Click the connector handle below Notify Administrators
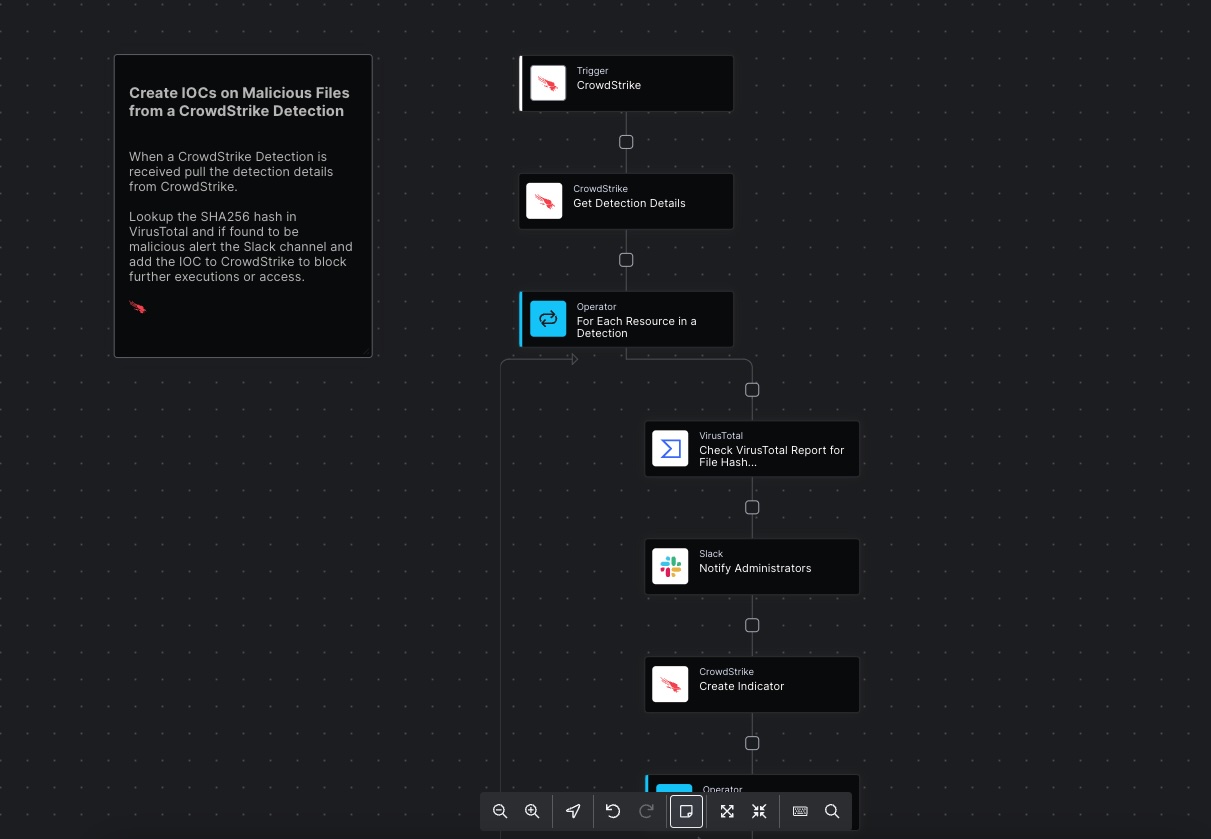The image size is (1211, 839). pos(752,625)
